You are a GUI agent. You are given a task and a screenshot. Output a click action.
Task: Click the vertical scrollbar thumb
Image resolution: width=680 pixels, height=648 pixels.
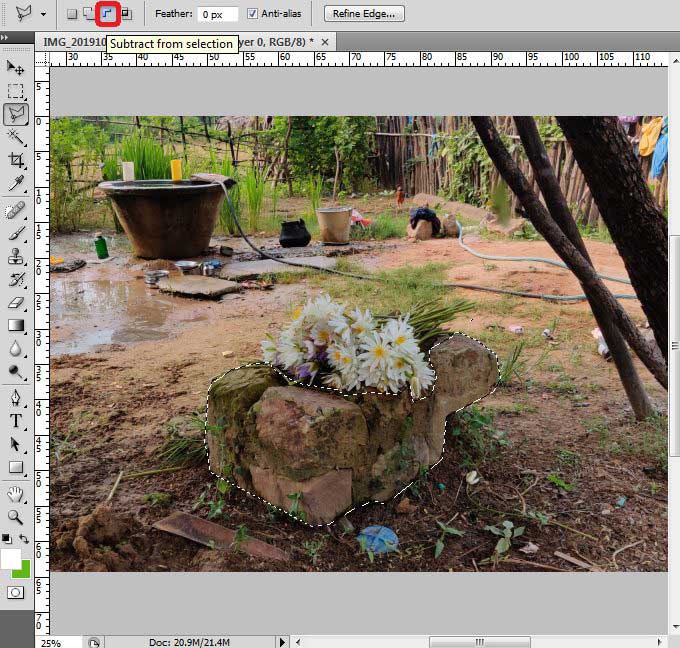[x=675, y=345]
